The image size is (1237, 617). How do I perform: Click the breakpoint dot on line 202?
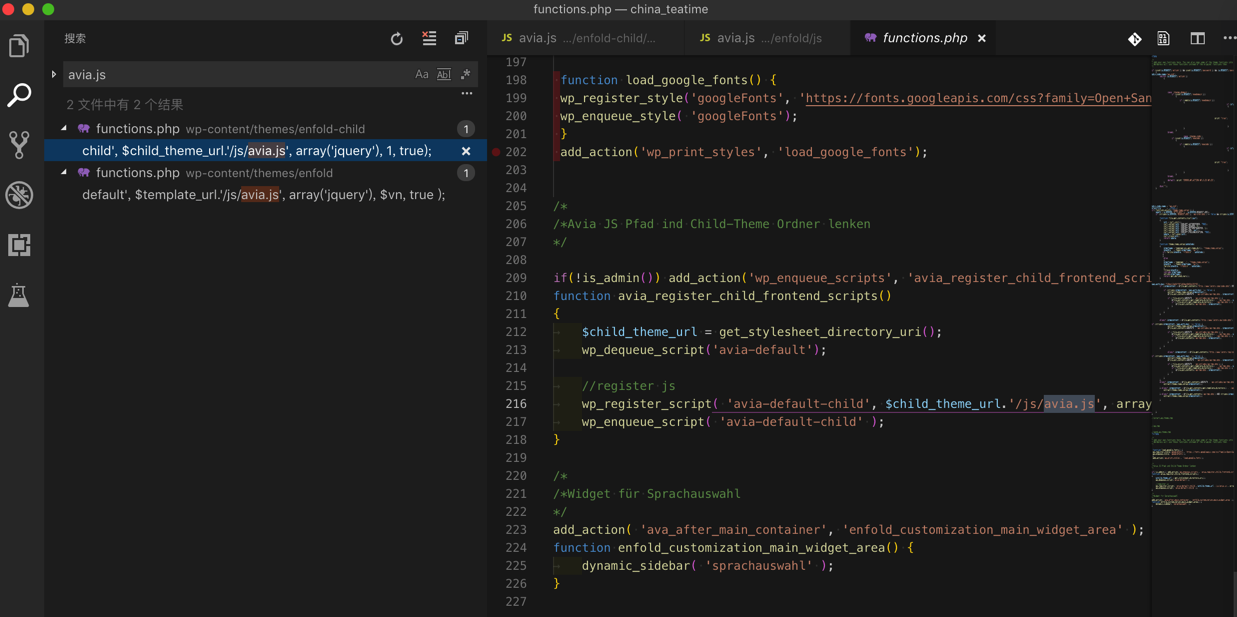496,152
